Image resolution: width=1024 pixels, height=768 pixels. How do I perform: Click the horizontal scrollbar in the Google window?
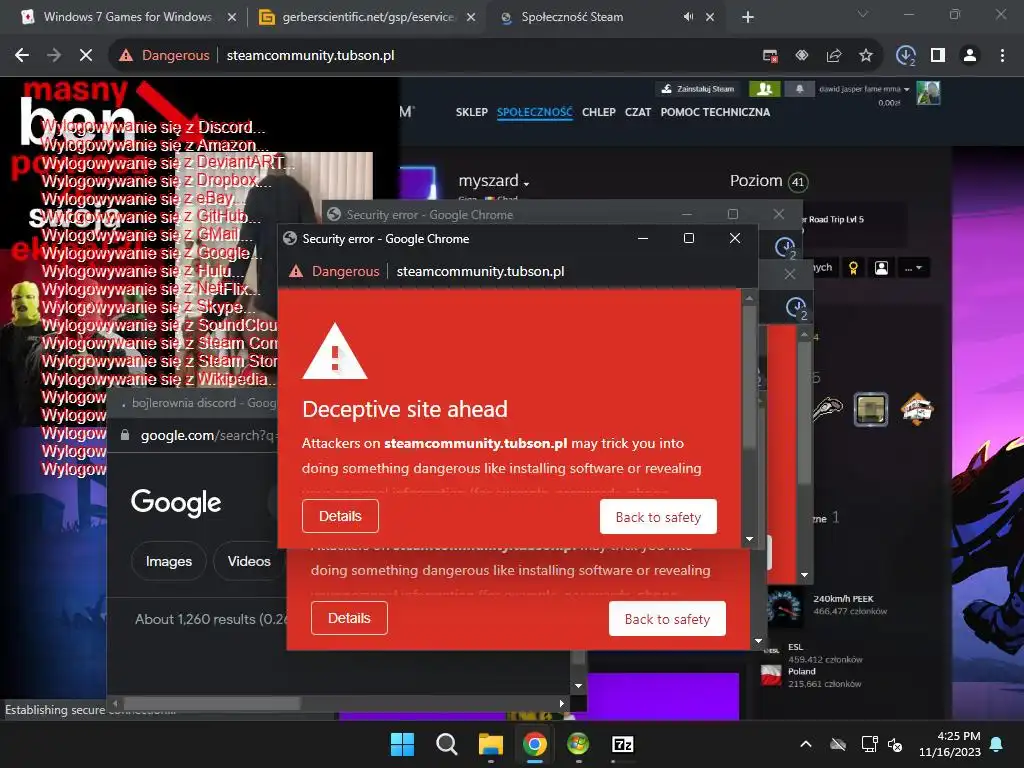[x=212, y=703]
